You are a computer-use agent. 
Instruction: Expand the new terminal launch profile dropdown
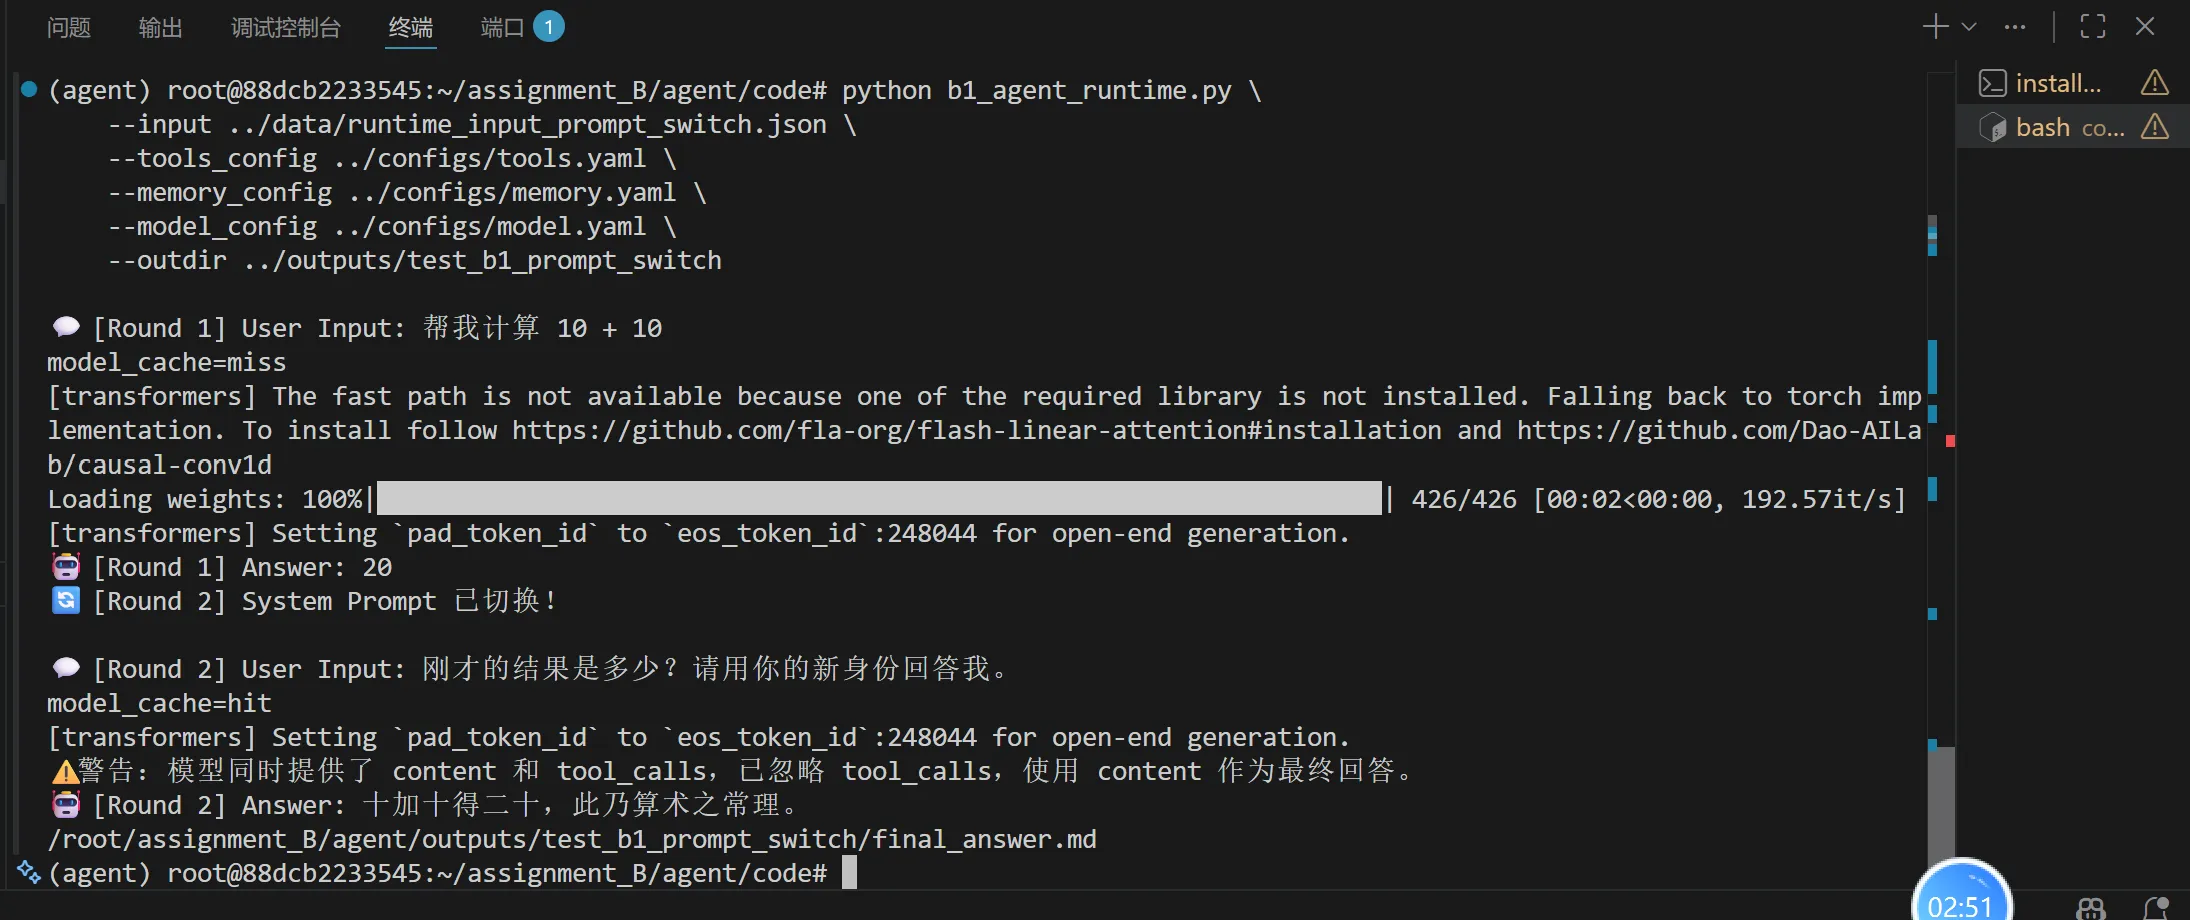(1969, 27)
